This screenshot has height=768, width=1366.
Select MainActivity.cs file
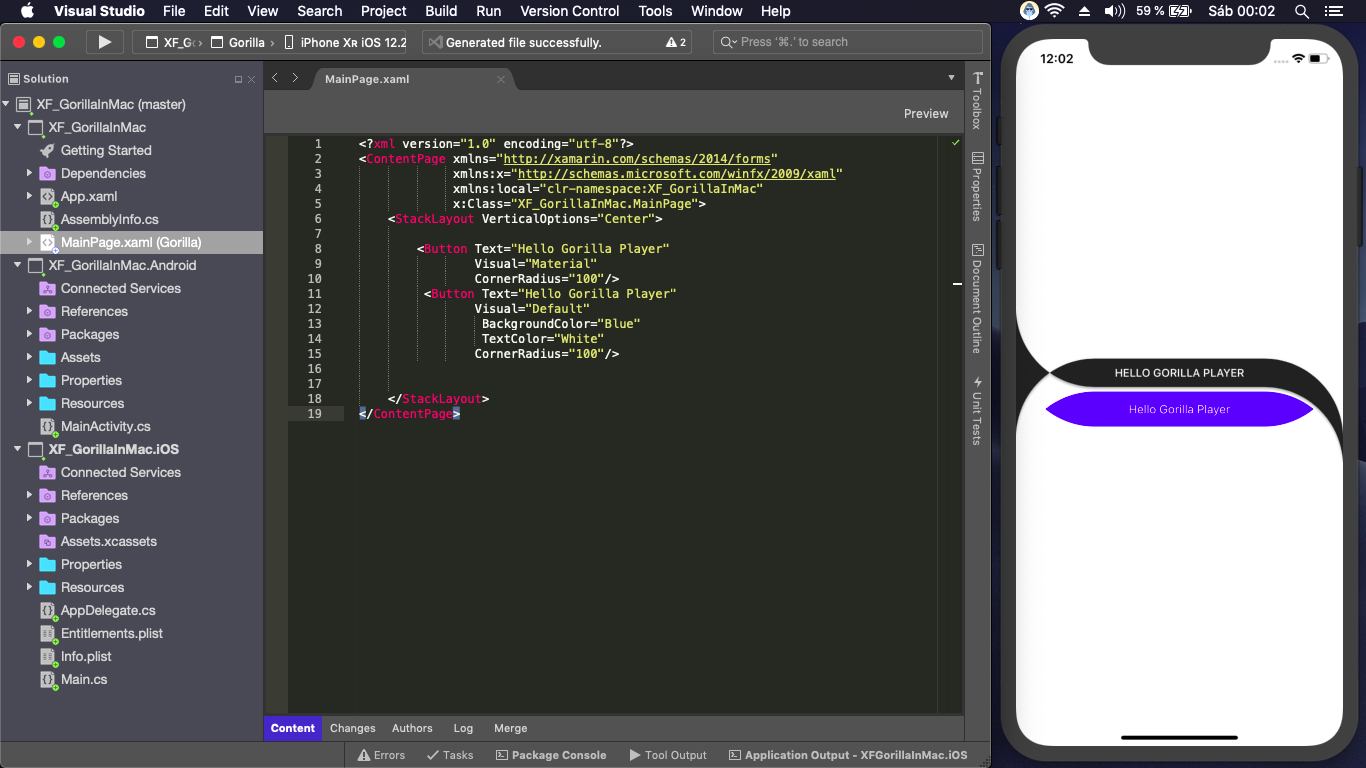(105, 426)
